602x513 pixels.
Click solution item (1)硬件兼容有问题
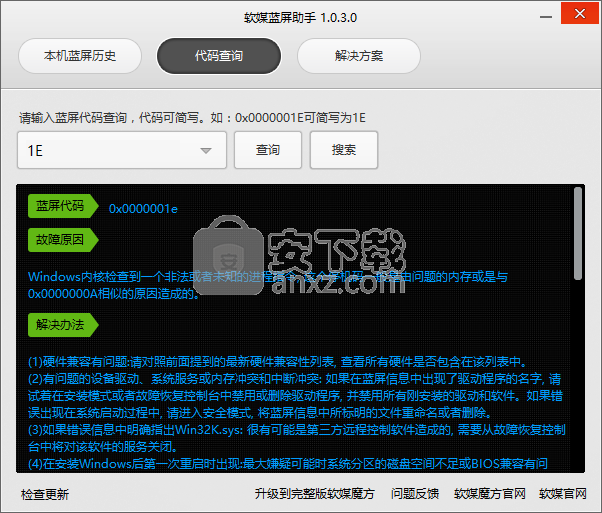coord(277,362)
